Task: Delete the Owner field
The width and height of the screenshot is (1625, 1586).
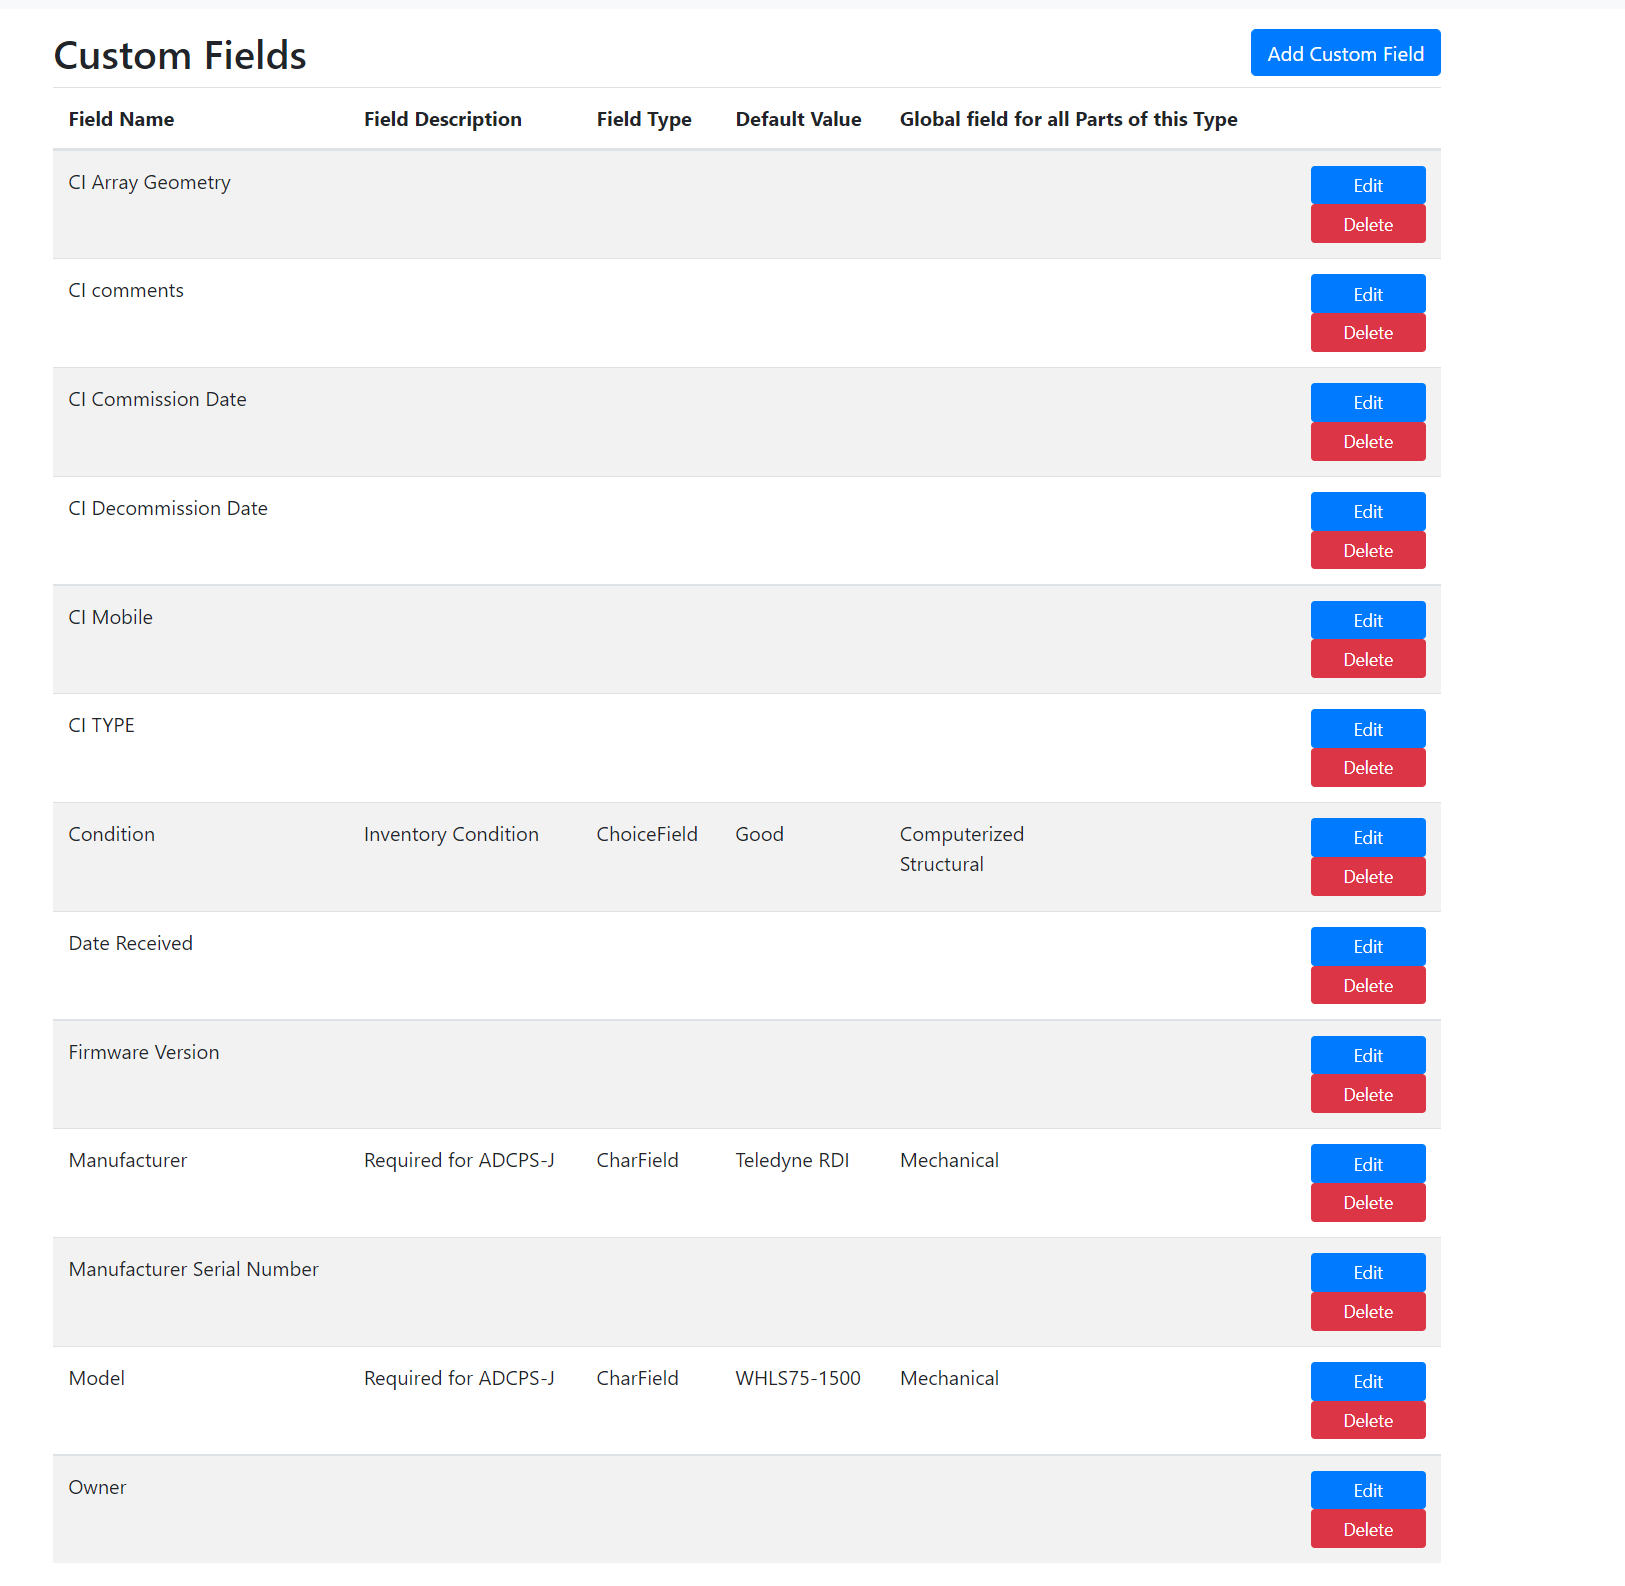Action: 1367,1528
